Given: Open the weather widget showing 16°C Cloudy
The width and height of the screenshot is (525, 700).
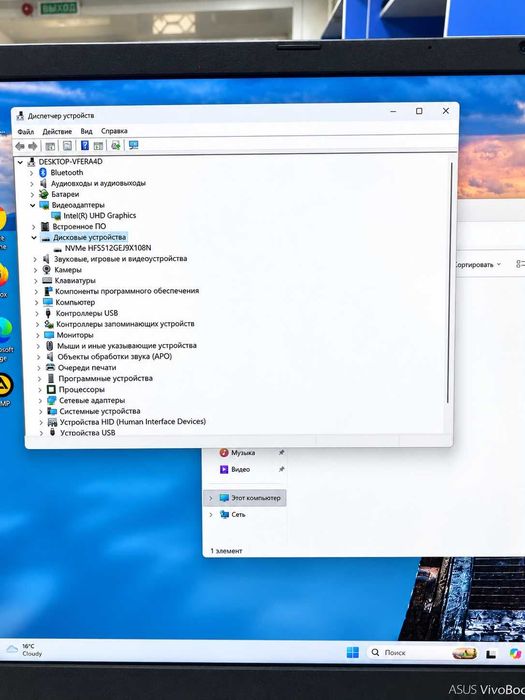Looking at the screenshot, I should click(x=25, y=650).
